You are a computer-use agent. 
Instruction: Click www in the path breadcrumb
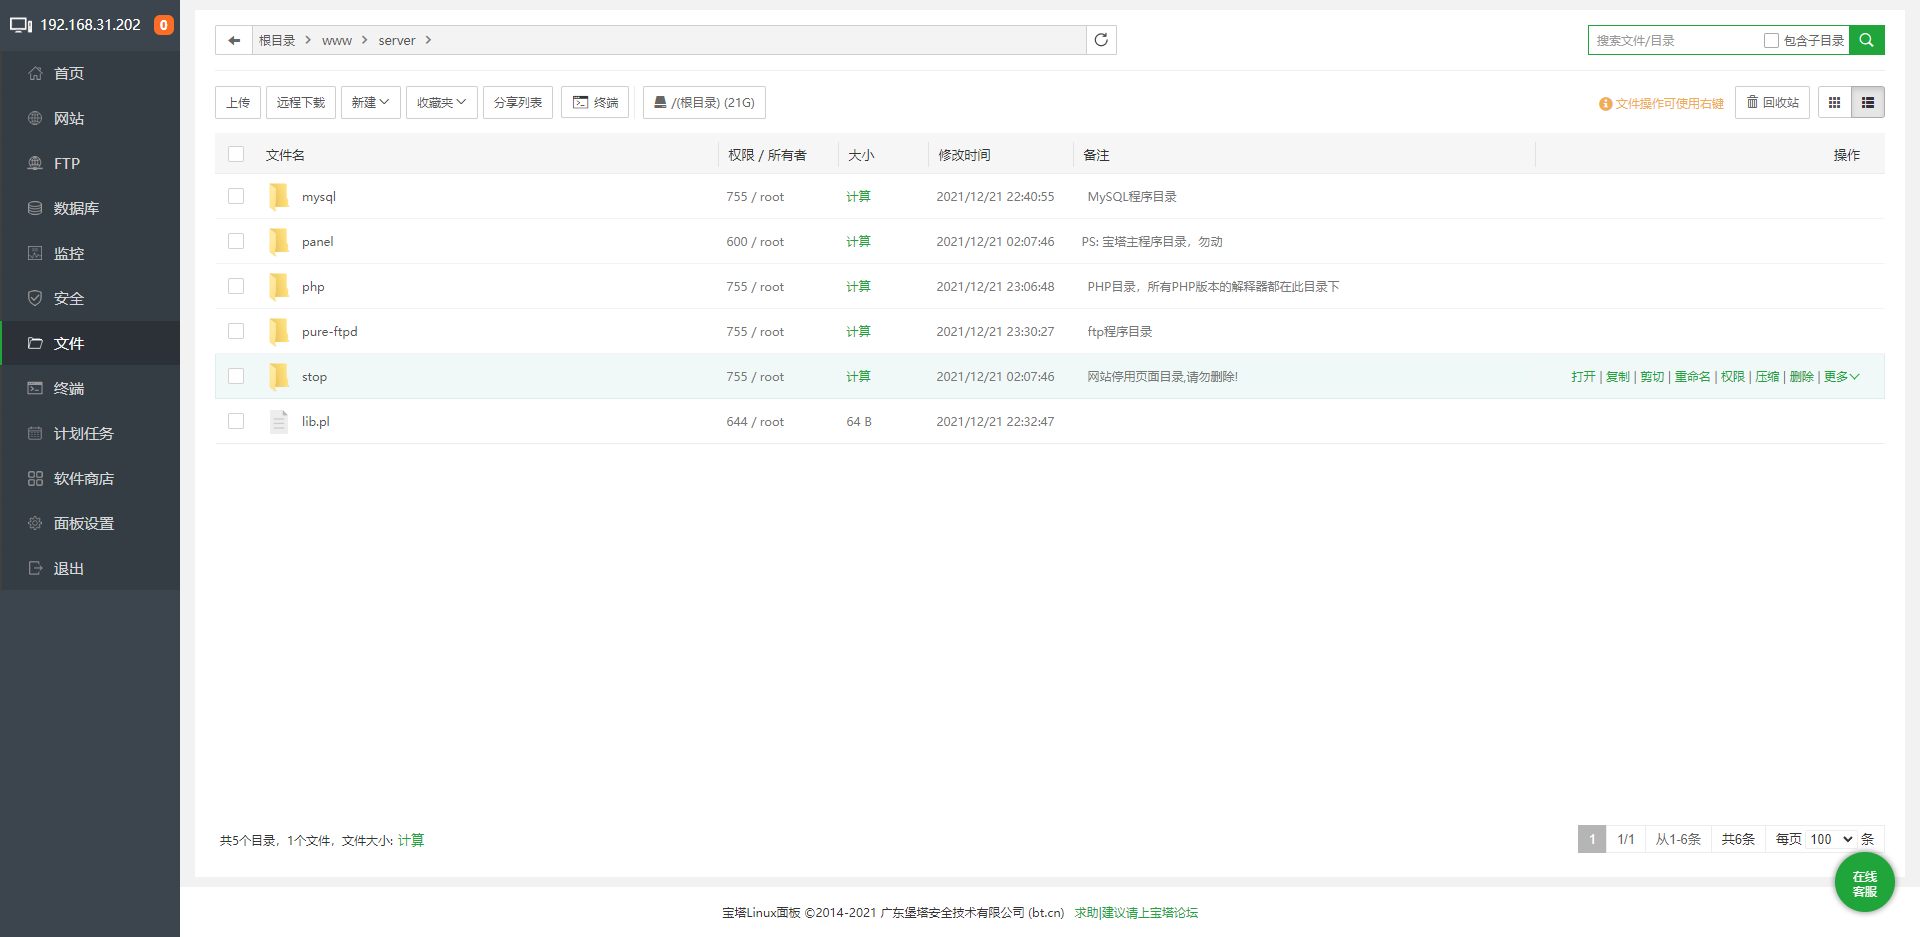337,40
